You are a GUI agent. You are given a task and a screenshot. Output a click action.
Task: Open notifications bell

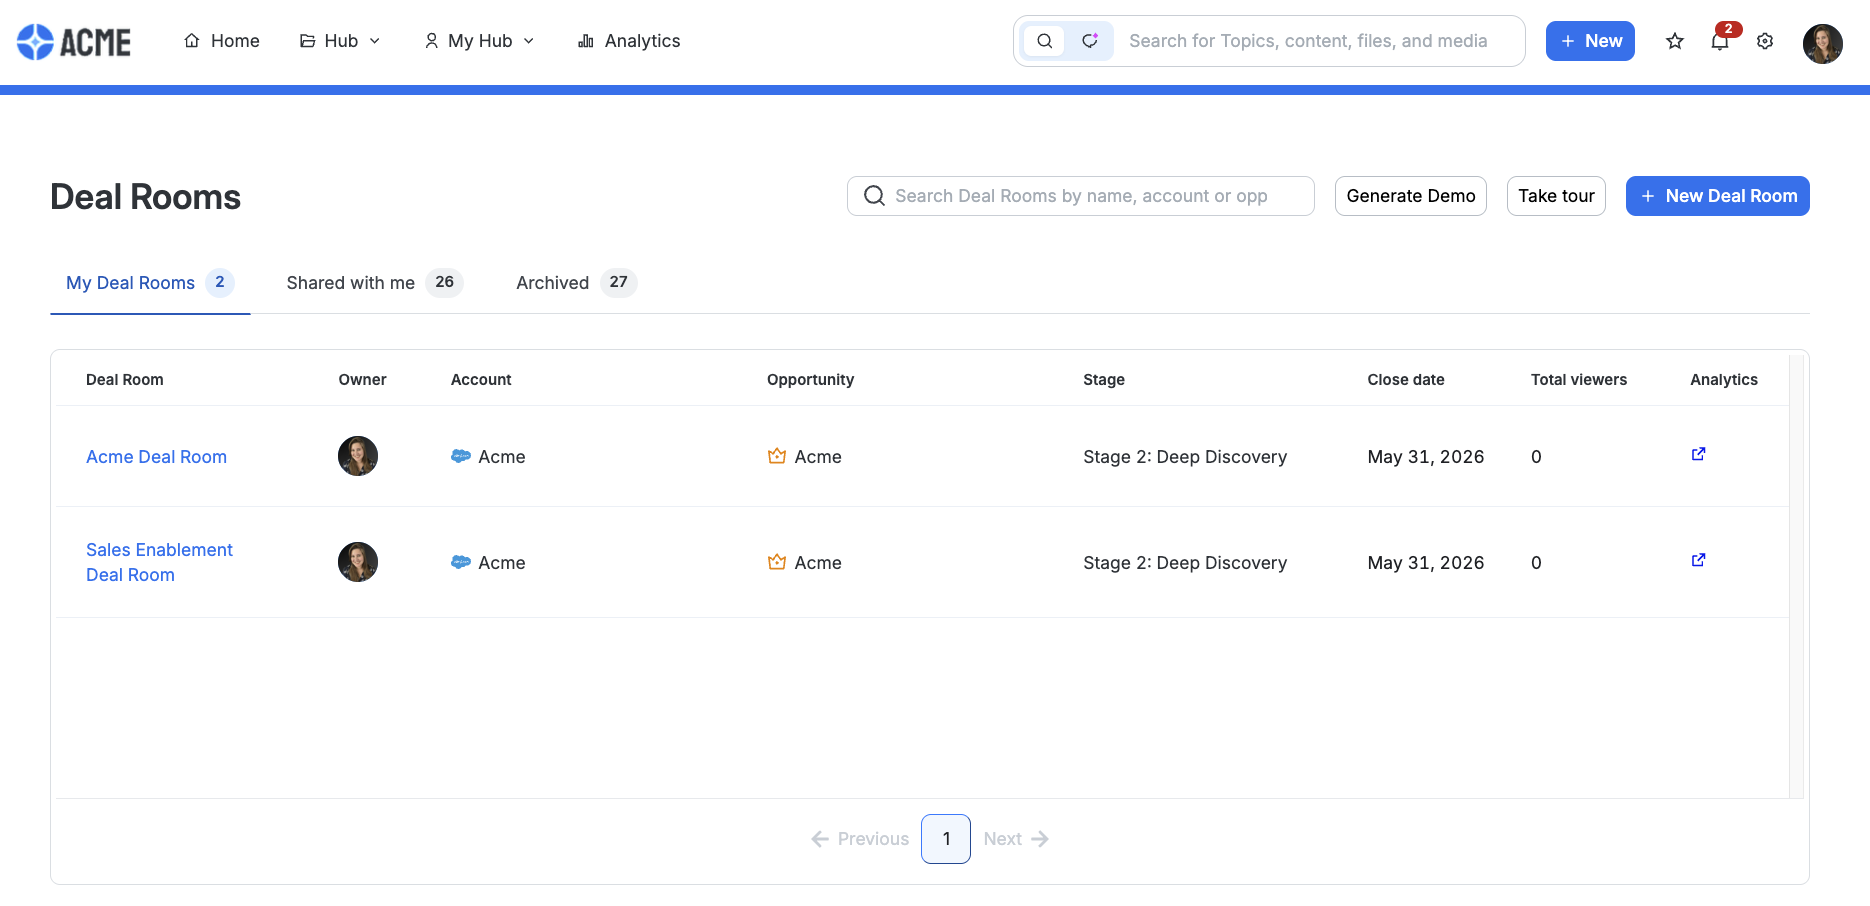pyautogui.click(x=1720, y=41)
